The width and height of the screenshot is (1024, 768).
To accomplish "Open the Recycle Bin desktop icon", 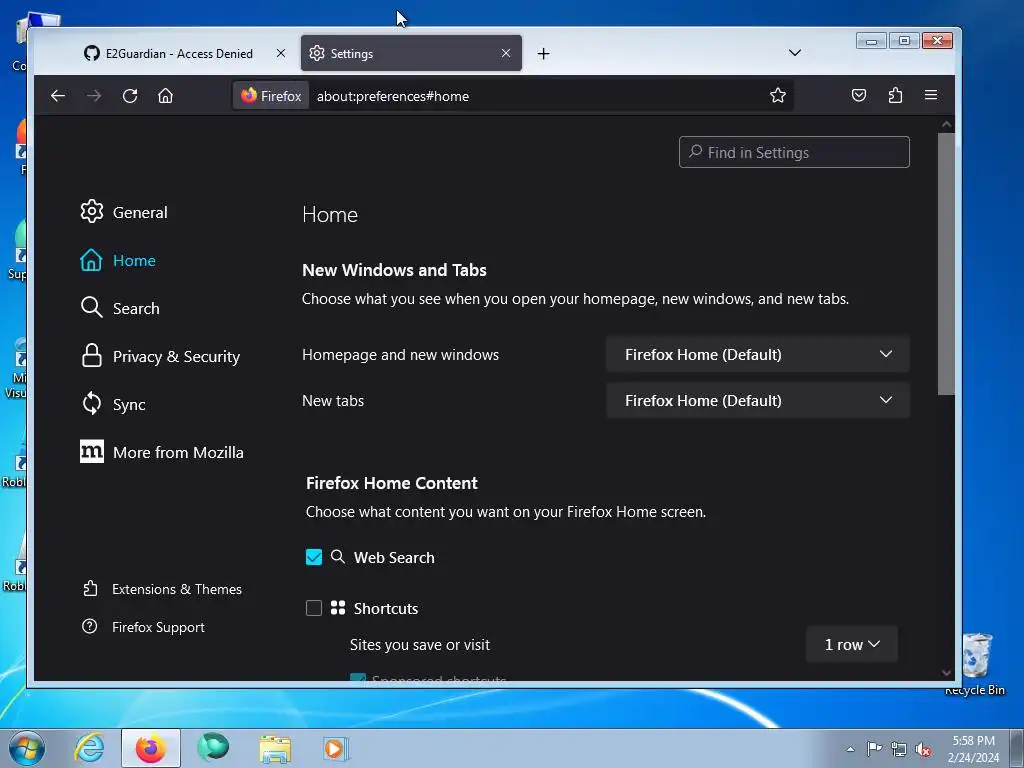I will click(x=975, y=664).
